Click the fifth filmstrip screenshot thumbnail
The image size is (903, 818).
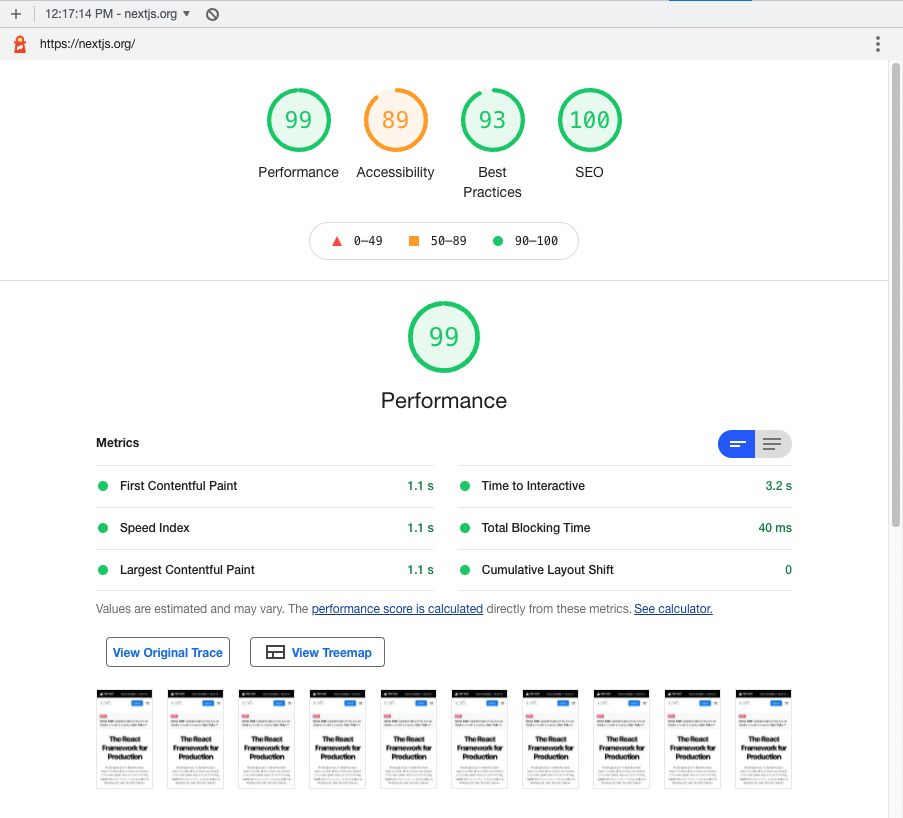click(408, 739)
